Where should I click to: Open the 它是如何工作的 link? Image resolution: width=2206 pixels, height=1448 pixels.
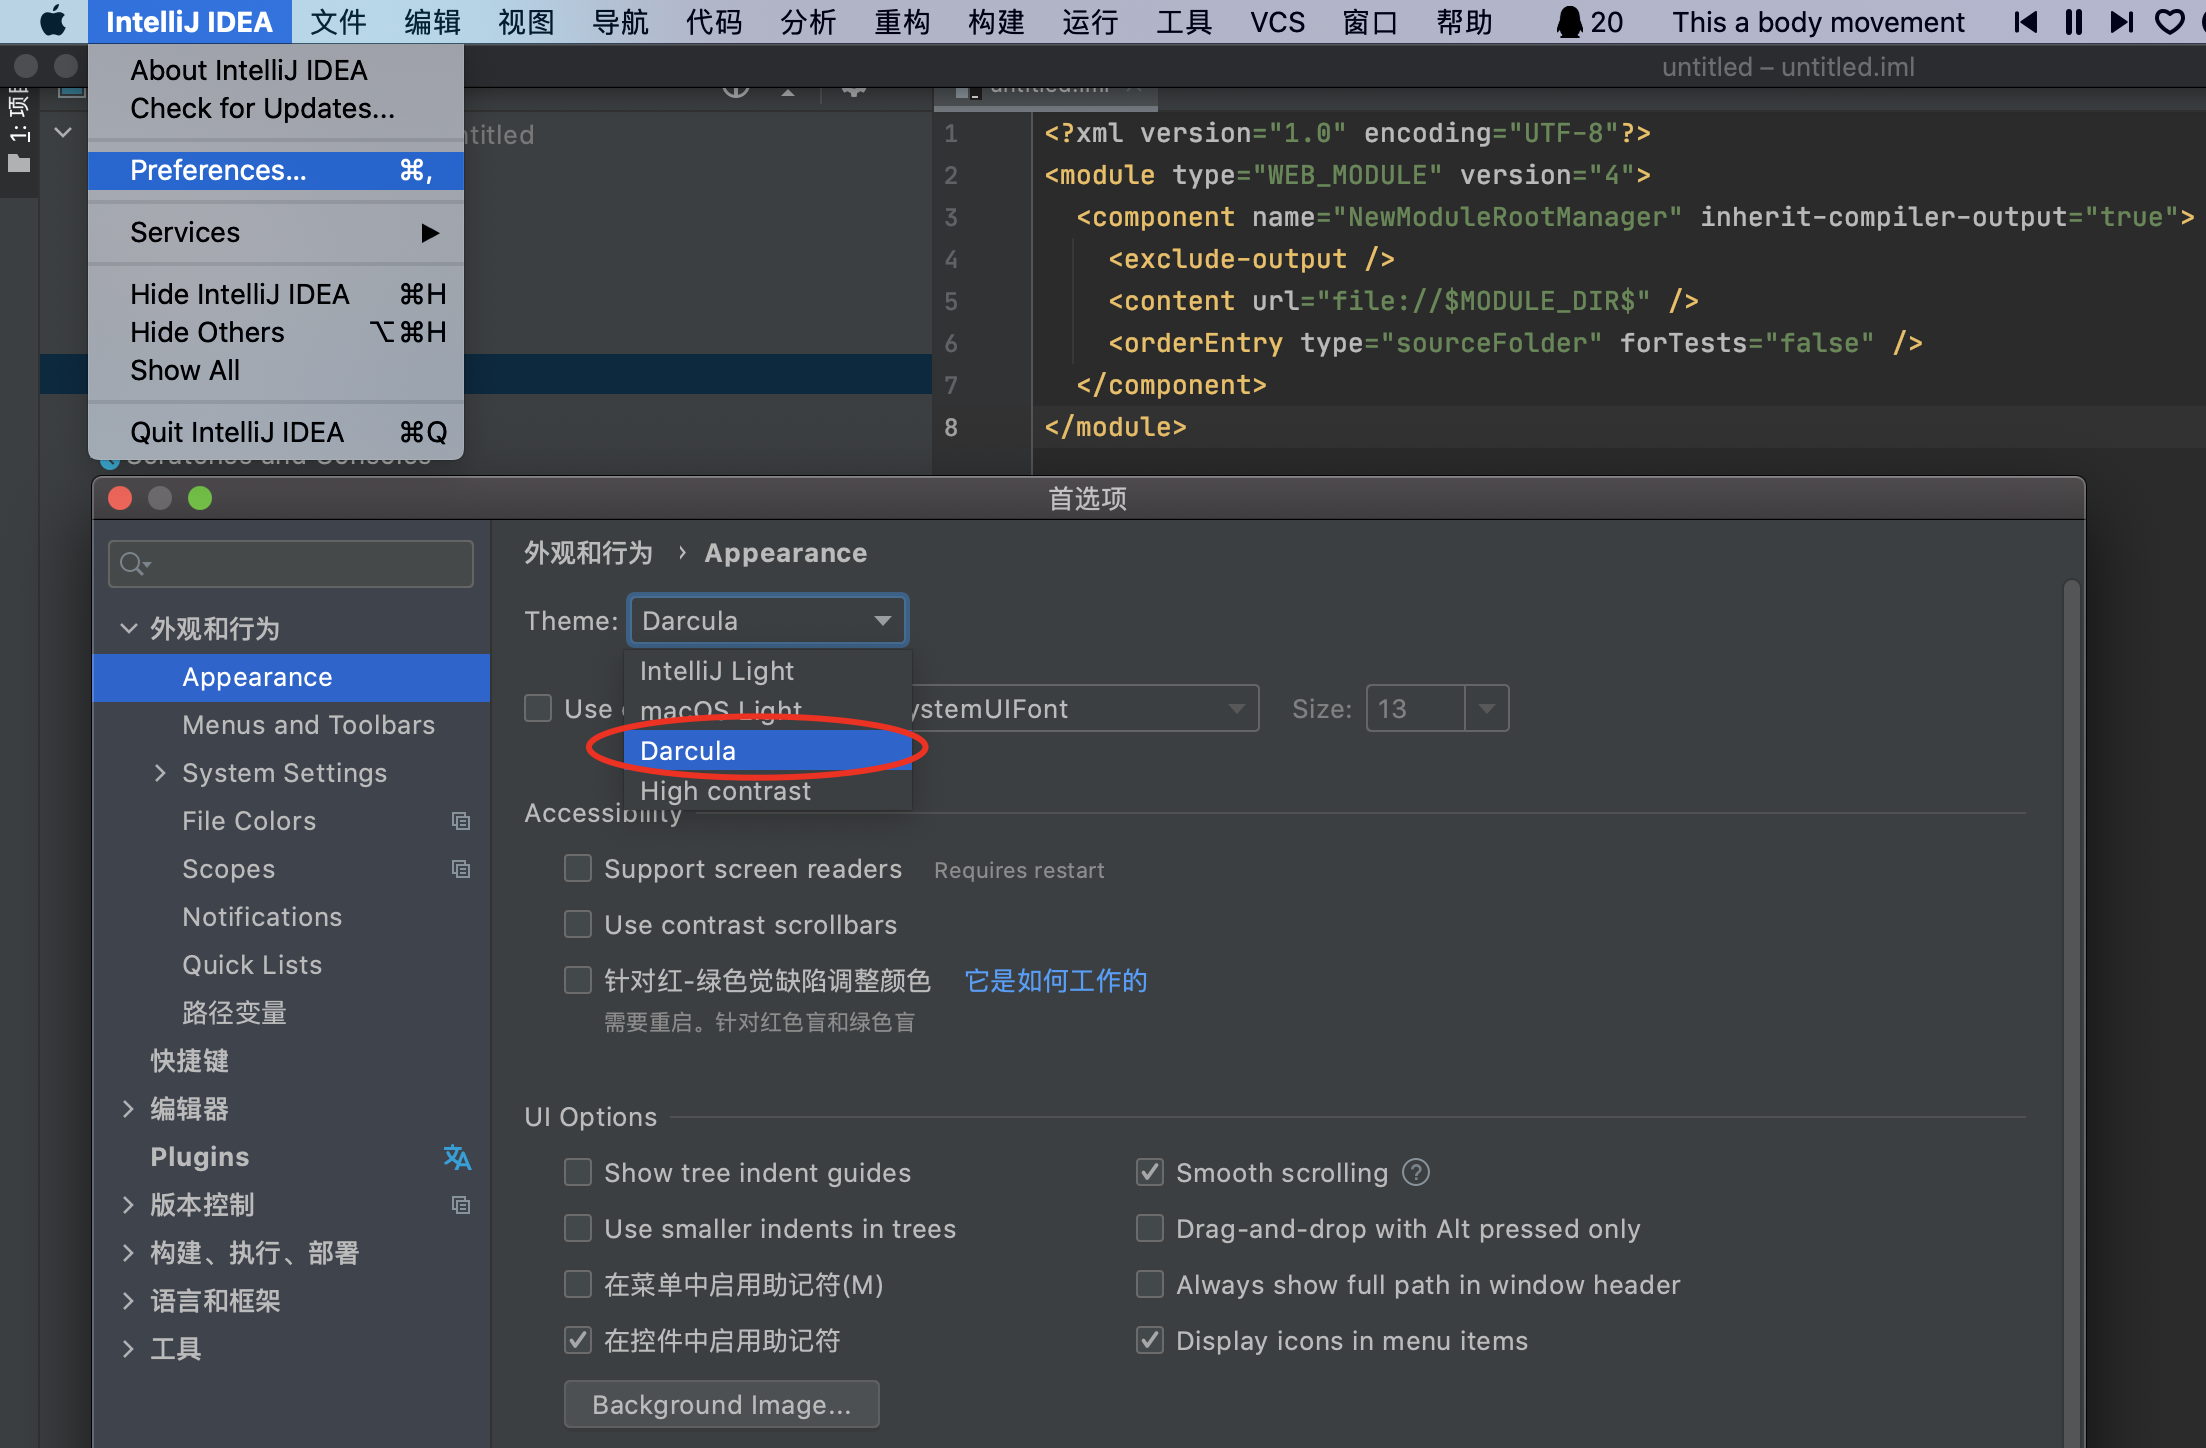tap(1055, 981)
